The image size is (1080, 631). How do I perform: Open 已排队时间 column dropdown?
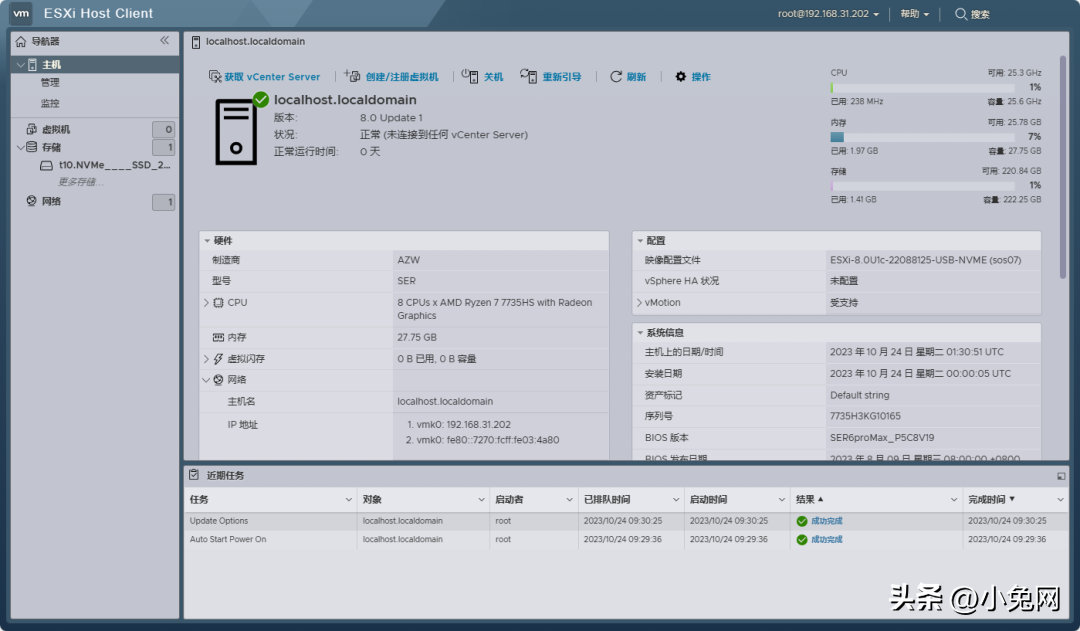click(x=676, y=499)
